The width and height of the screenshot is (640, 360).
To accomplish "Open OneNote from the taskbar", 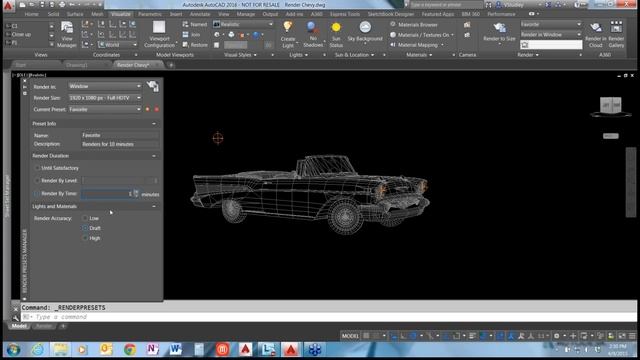I will pyautogui.click(x=153, y=349).
